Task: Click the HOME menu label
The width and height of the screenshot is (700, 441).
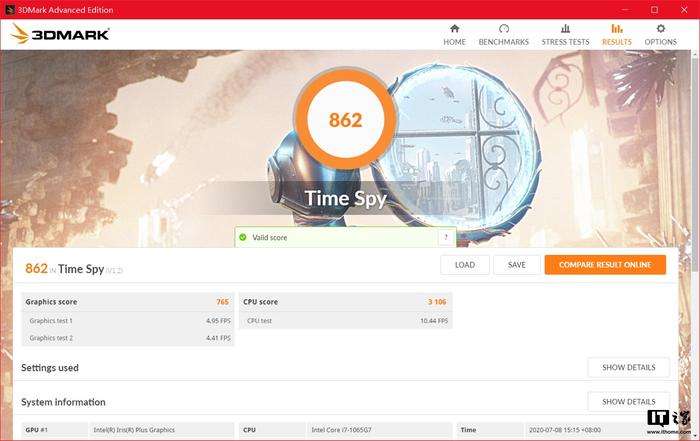Action: click(x=454, y=42)
